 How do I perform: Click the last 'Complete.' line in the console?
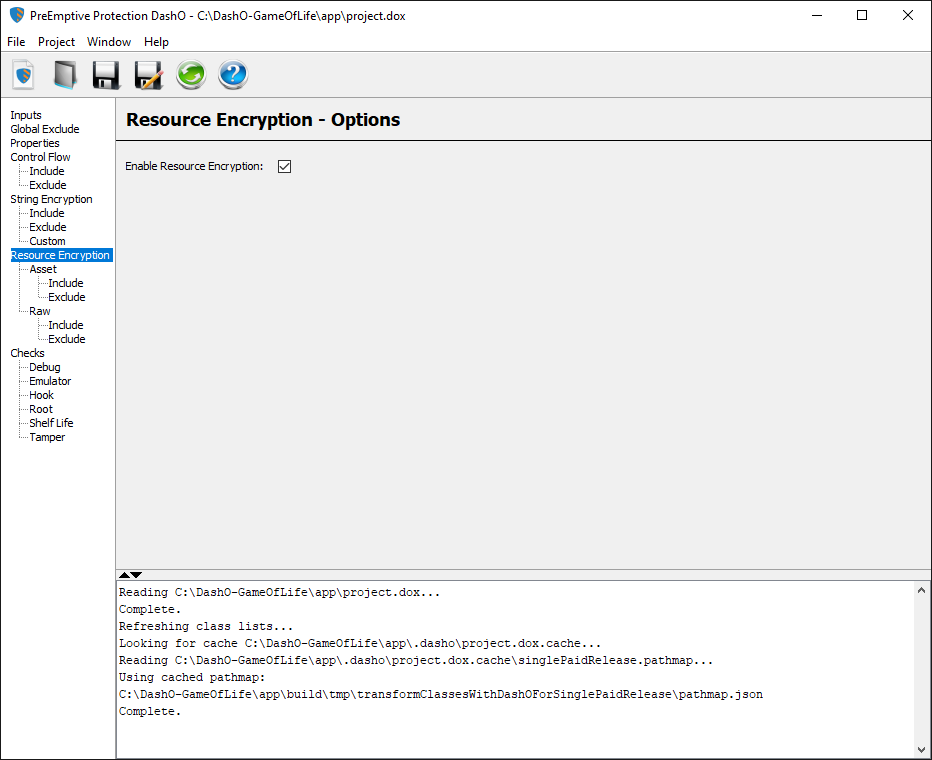[150, 711]
